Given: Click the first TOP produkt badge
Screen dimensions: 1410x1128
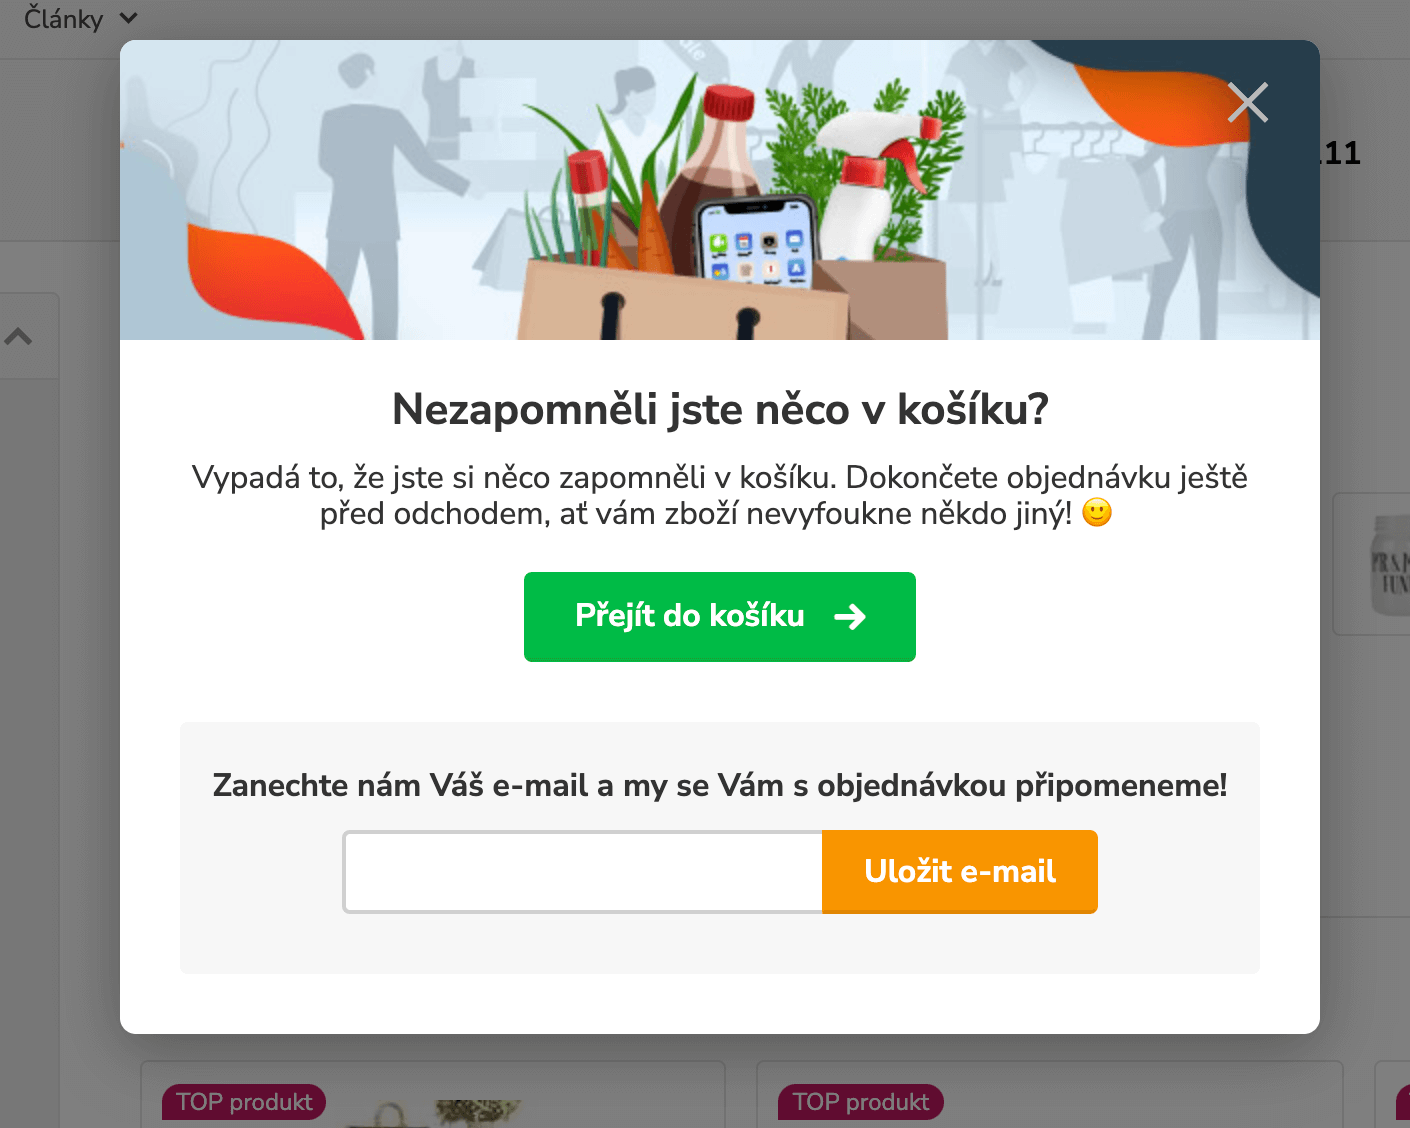Looking at the screenshot, I should (244, 1102).
